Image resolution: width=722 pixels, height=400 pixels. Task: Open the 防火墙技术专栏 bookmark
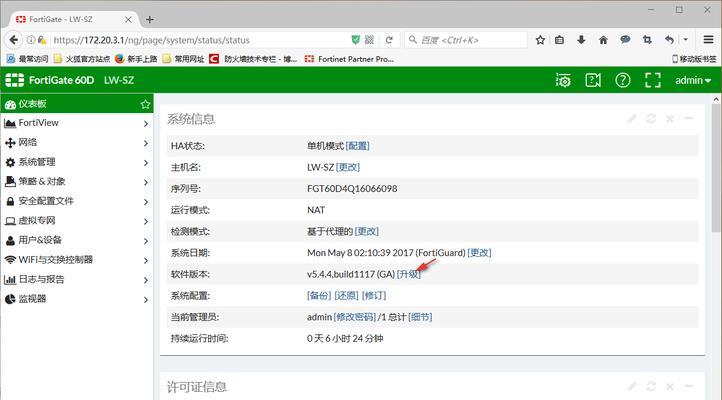pos(253,59)
